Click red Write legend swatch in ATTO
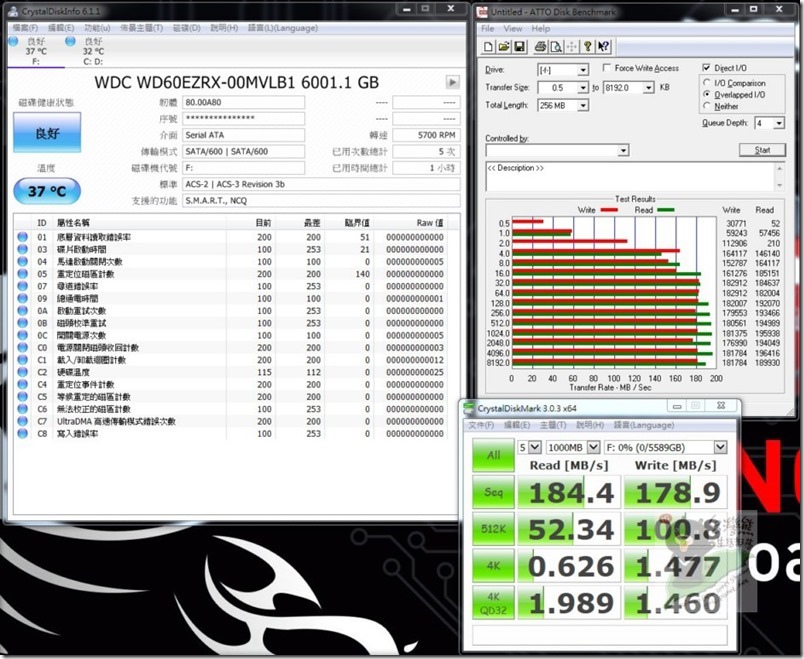 (x=609, y=210)
